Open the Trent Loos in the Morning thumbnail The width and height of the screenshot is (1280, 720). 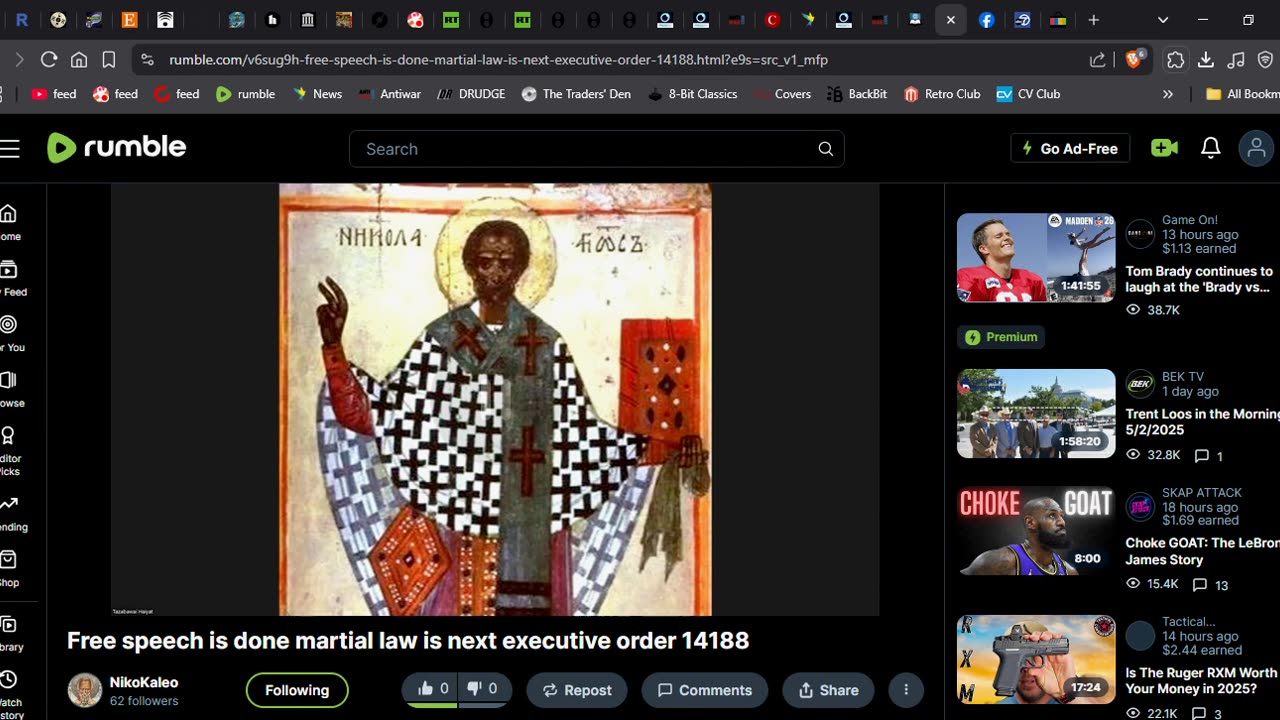pyautogui.click(x=1036, y=413)
